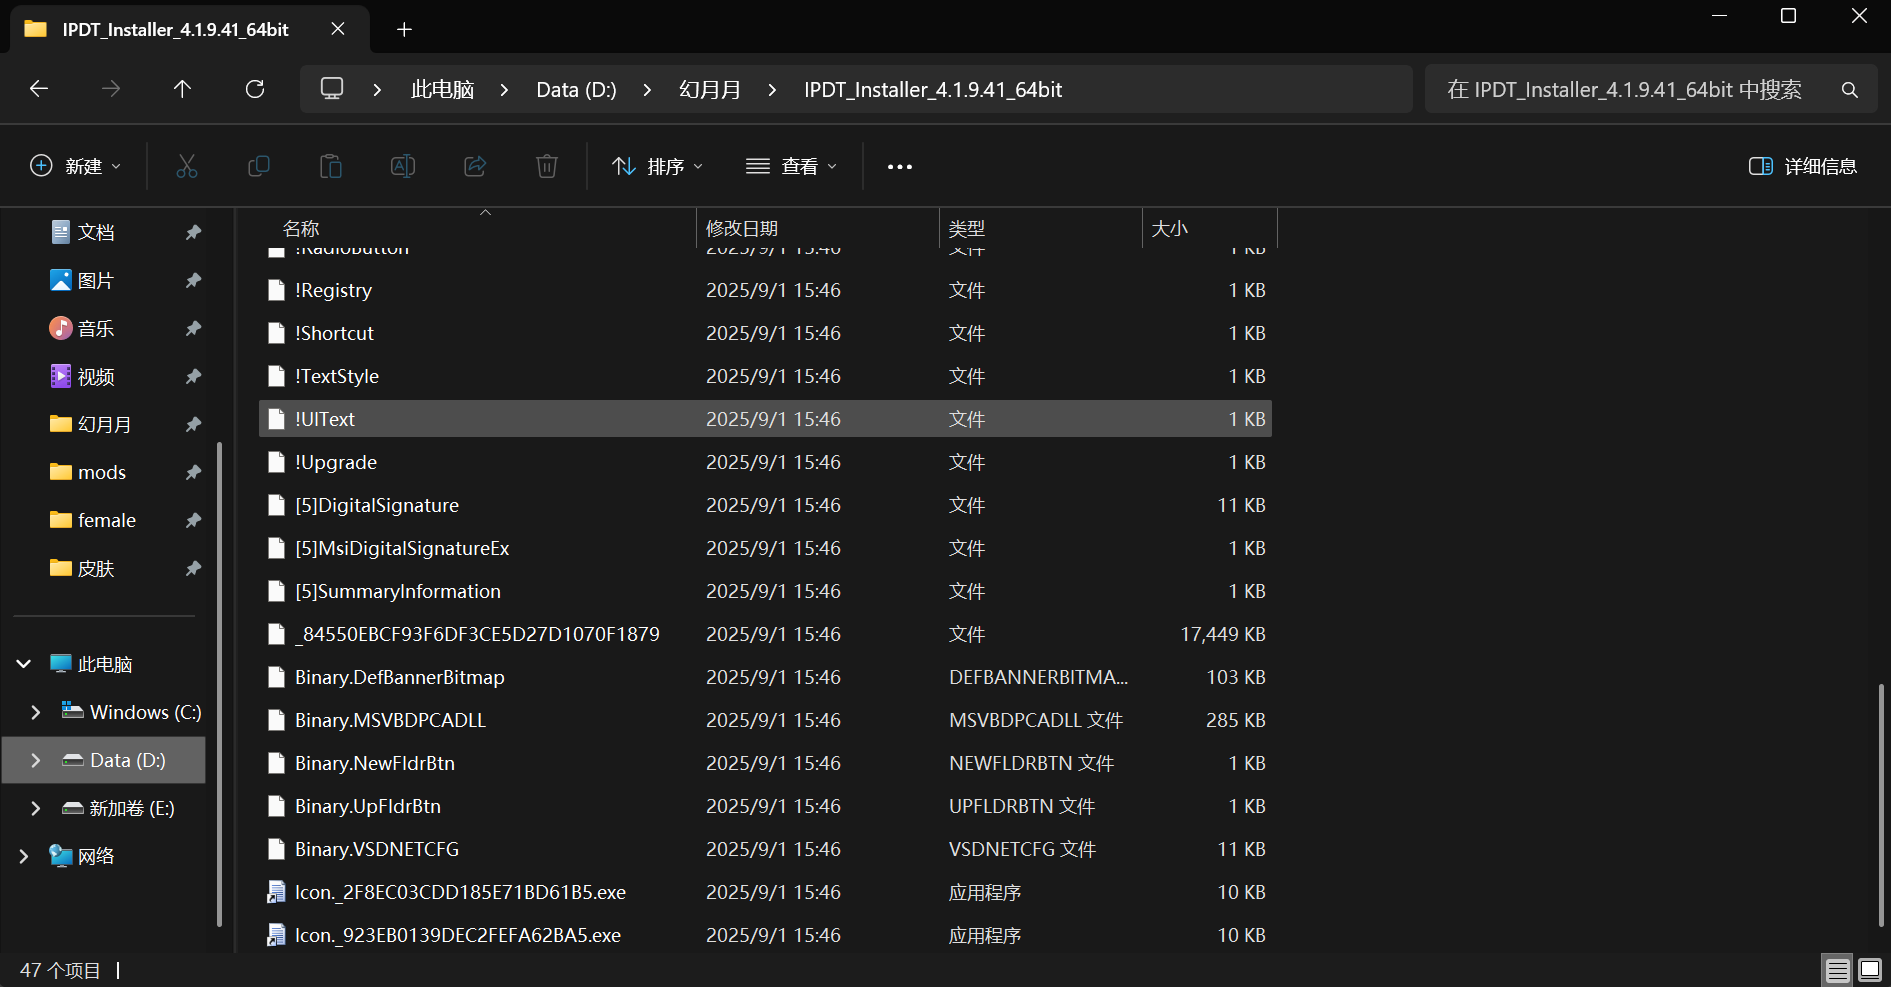Open 视频 in the quick access sidebar
The height and width of the screenshot is (987, 1891).
(x=97, y=377)
